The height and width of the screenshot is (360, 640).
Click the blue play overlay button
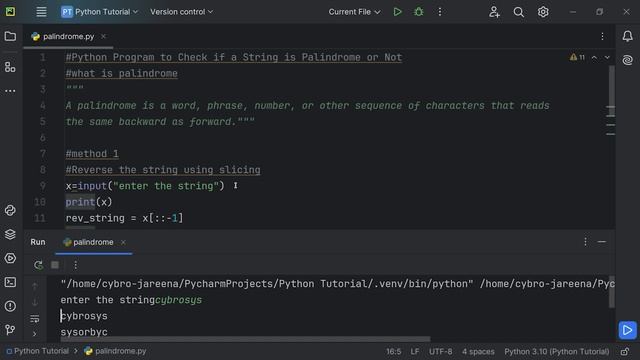click(x=627, y=330)
